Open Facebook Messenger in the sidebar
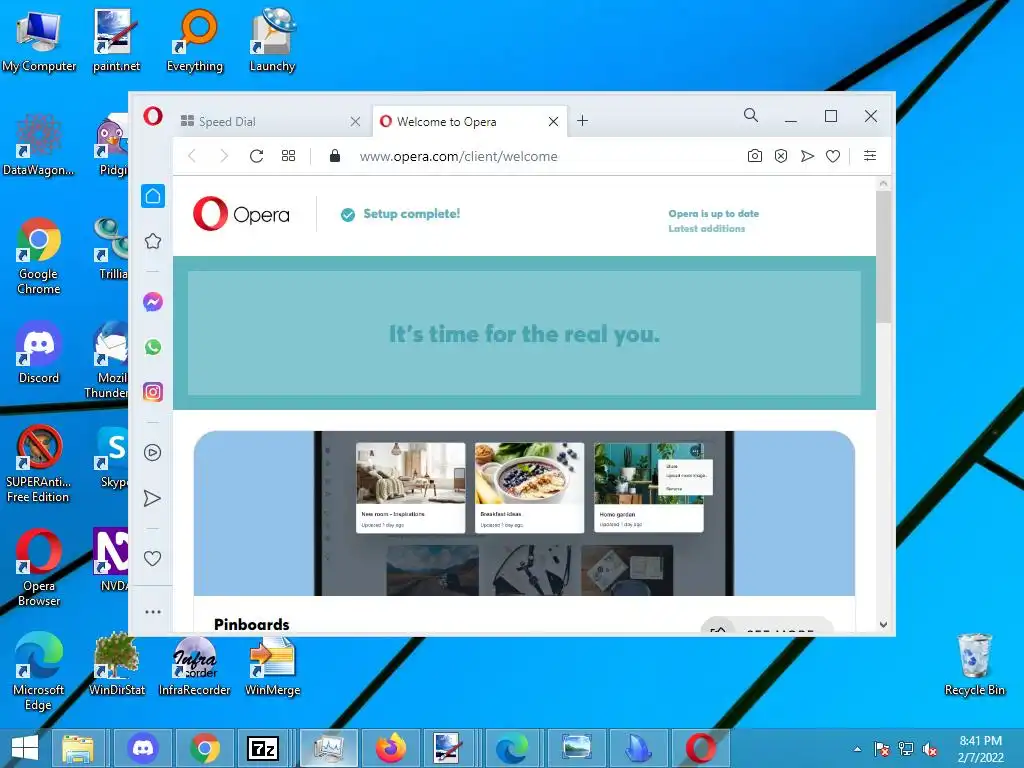Image resolution: width=1024 pixels, height=768 pixels. tap(153, 302)
